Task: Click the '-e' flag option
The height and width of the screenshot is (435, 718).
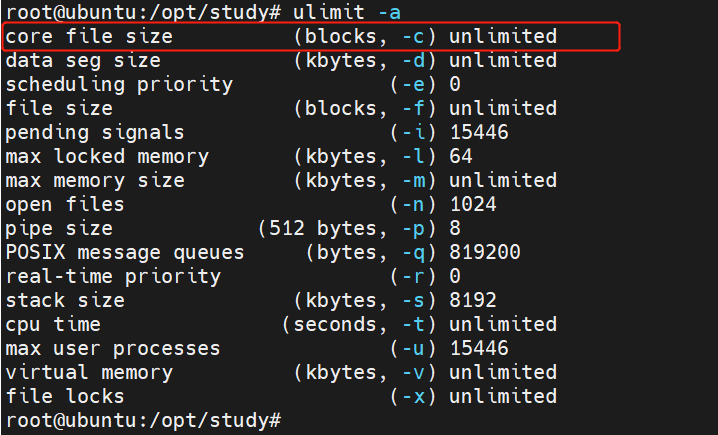Action: (413, 84)
